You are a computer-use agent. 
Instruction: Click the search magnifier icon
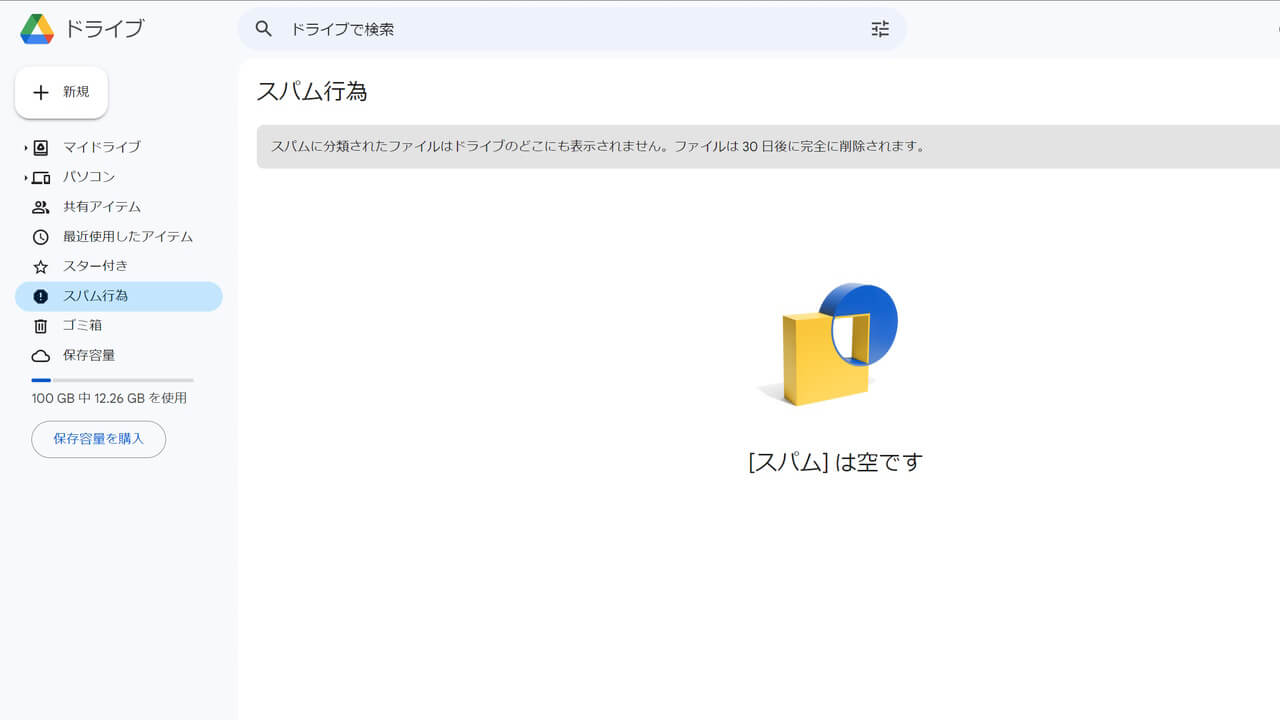coord(263,29)
